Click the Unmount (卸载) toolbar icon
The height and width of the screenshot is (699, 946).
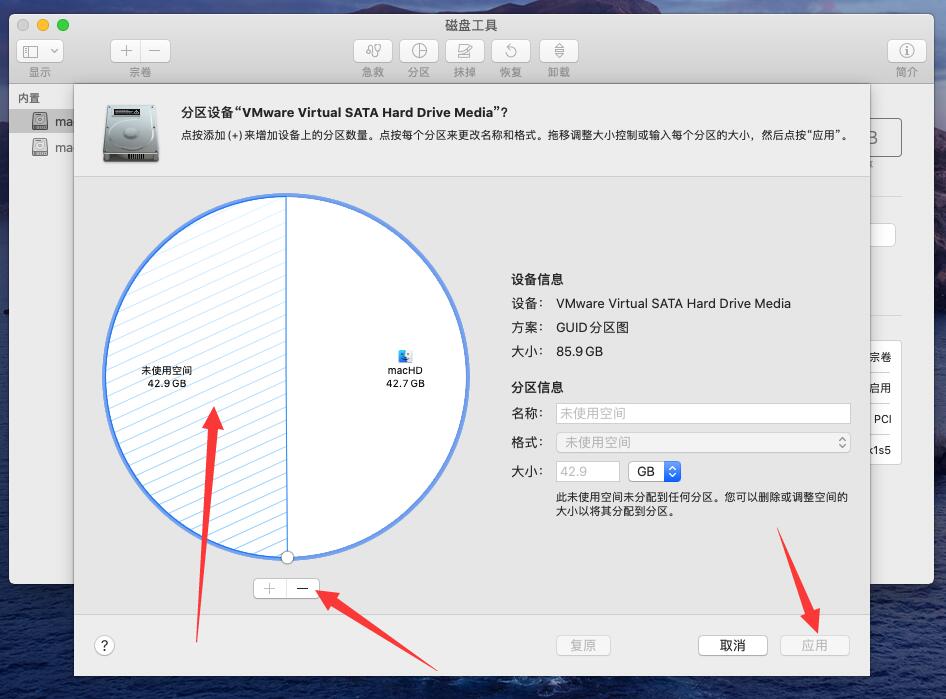pyautogui.click(x=559, y=51)
